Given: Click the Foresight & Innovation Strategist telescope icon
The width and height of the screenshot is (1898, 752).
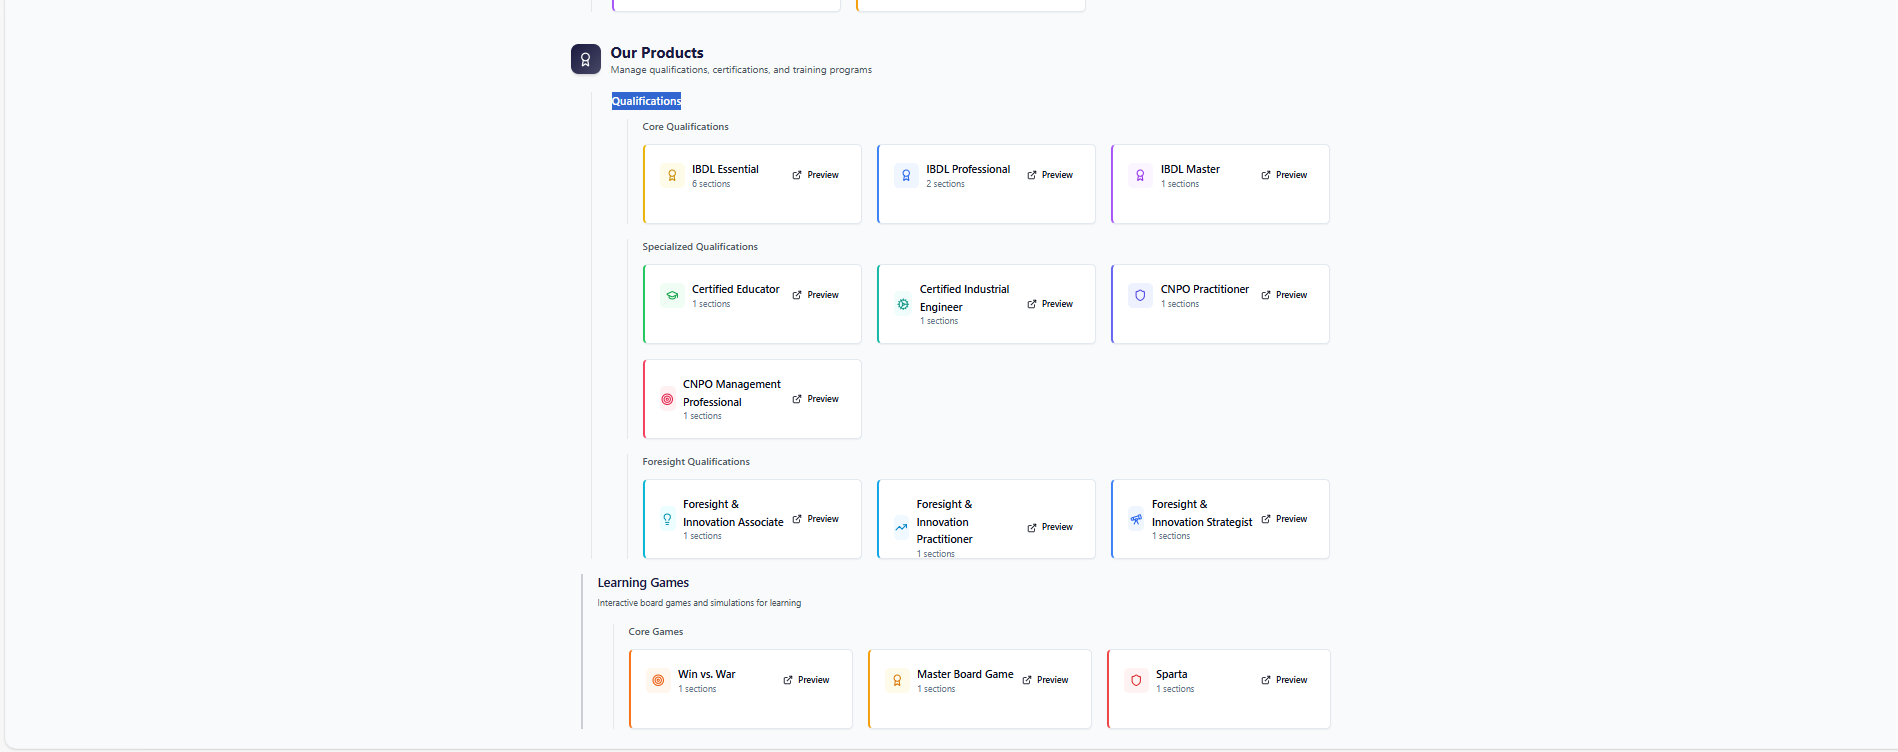Looking at the screenshot, I should pyautogui.click(x=1136, y=519).
